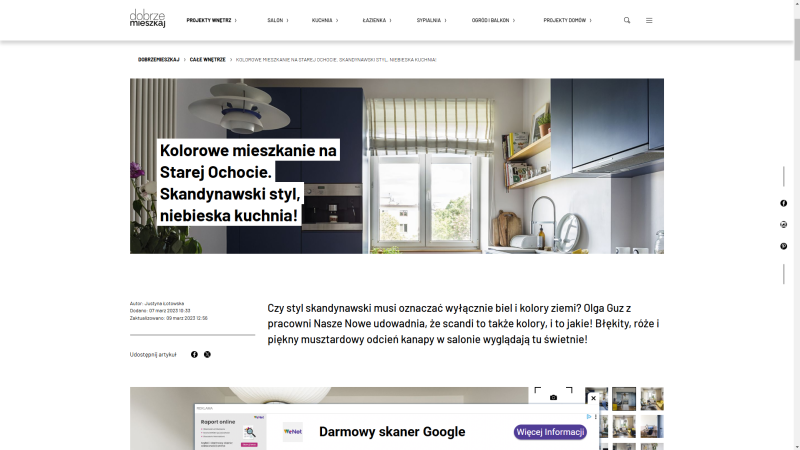Expand the Projekty Wnętrz menu
This screenshot has height=450, width=800.
coord(211,20)
